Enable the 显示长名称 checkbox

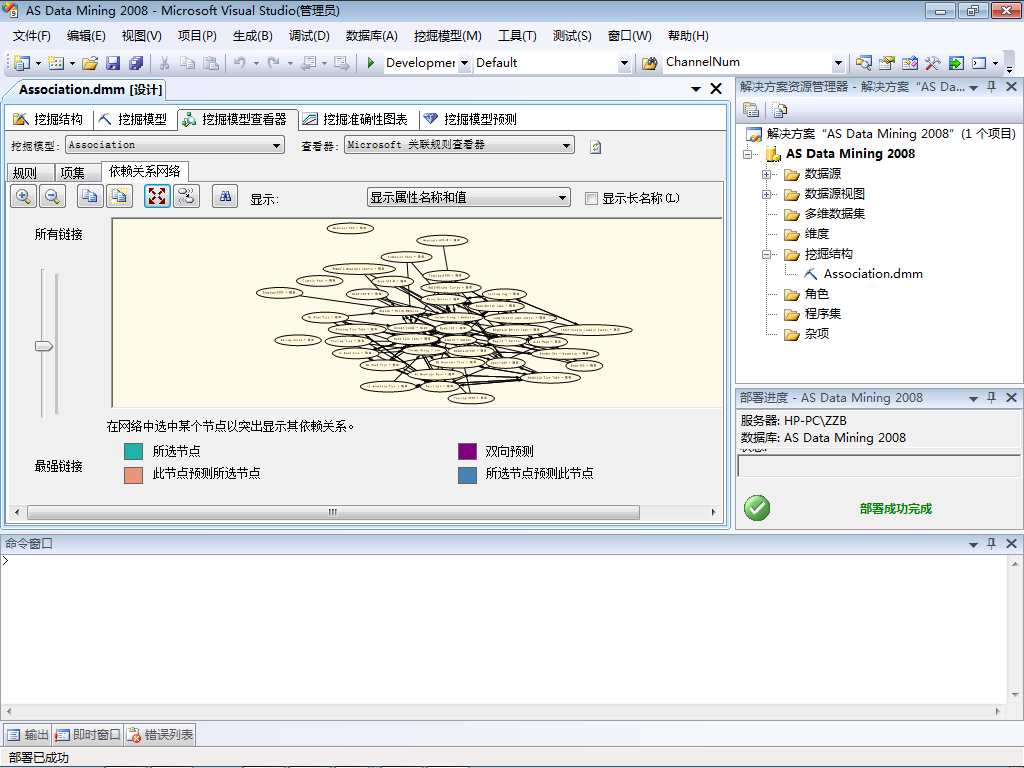pyautogui.click(x=591, y=199)
